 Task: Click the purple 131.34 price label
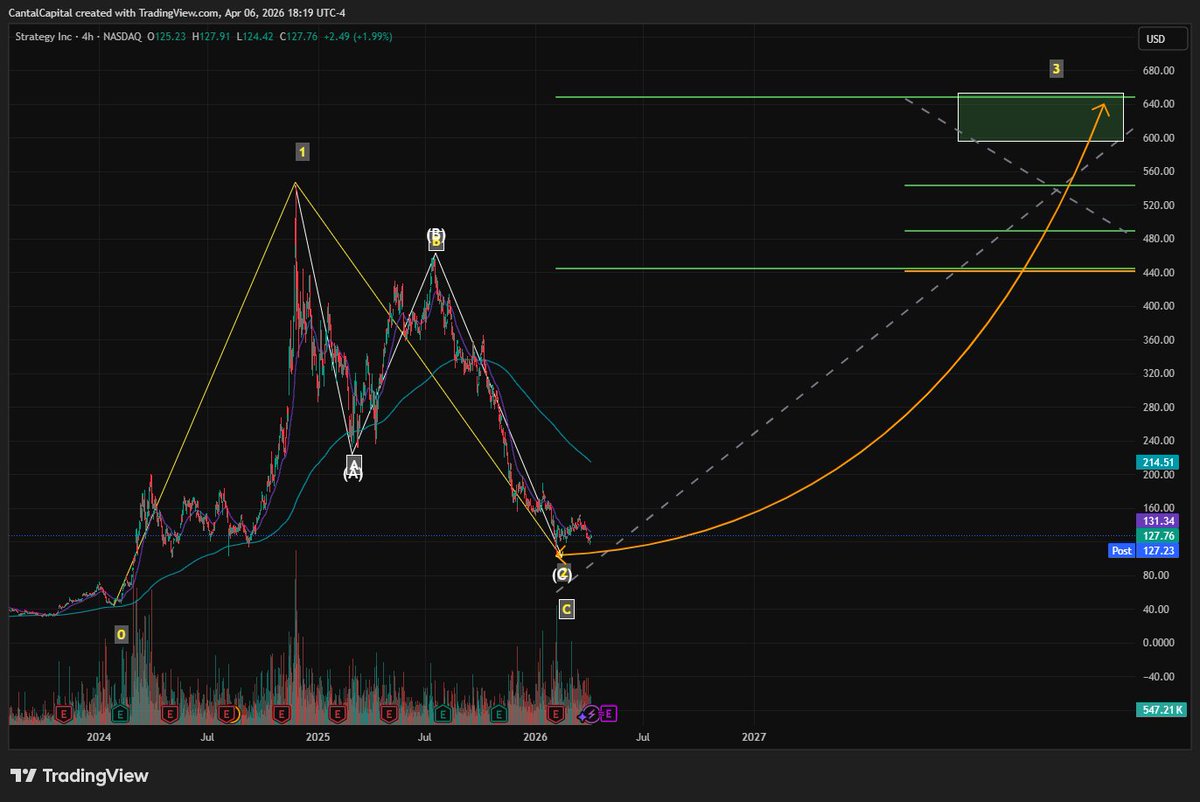(1156, 521)
